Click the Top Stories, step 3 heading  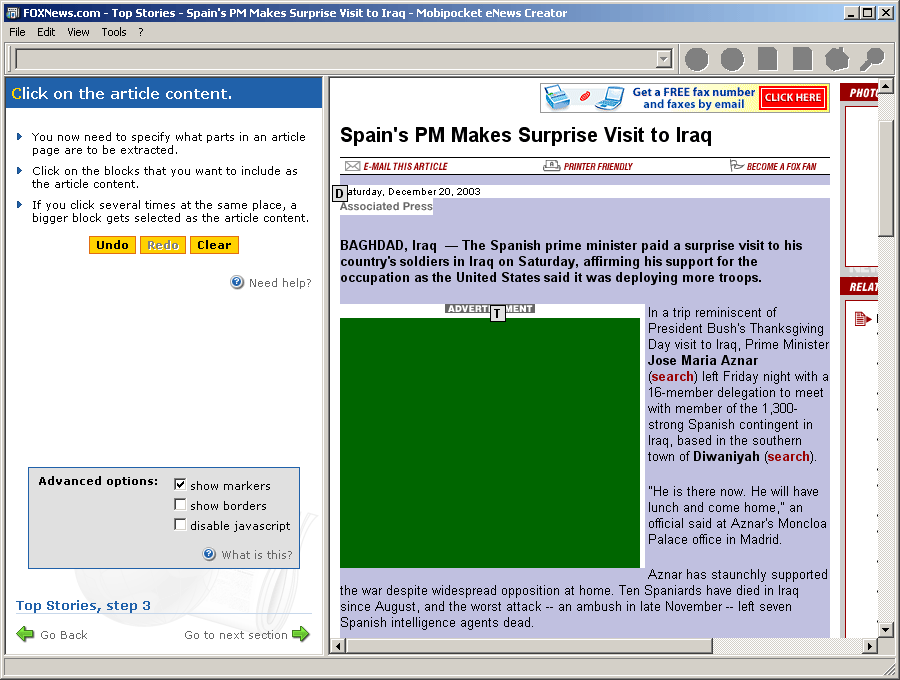point(83,605)
